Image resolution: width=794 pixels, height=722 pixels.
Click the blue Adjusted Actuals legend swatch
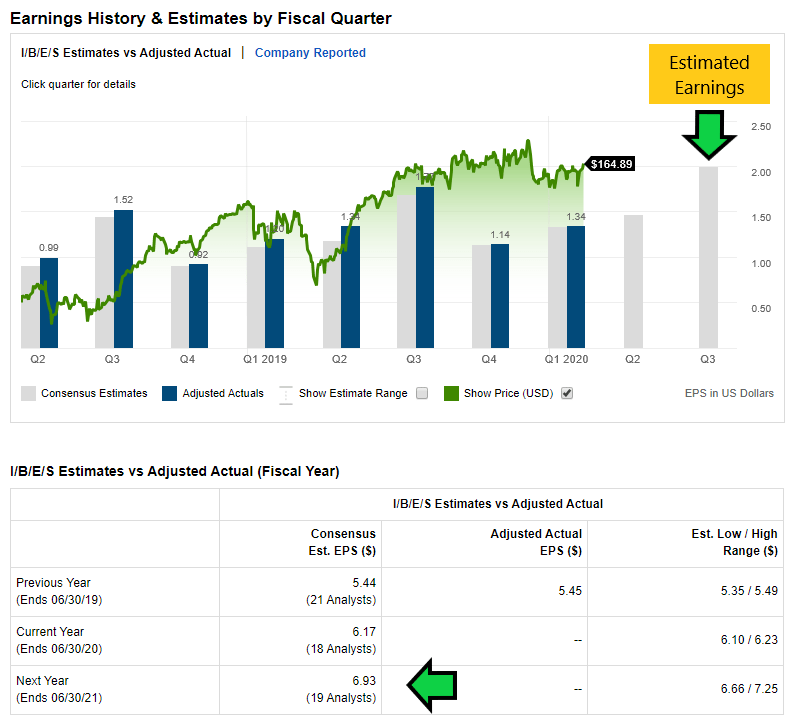(x=169, y=393)
